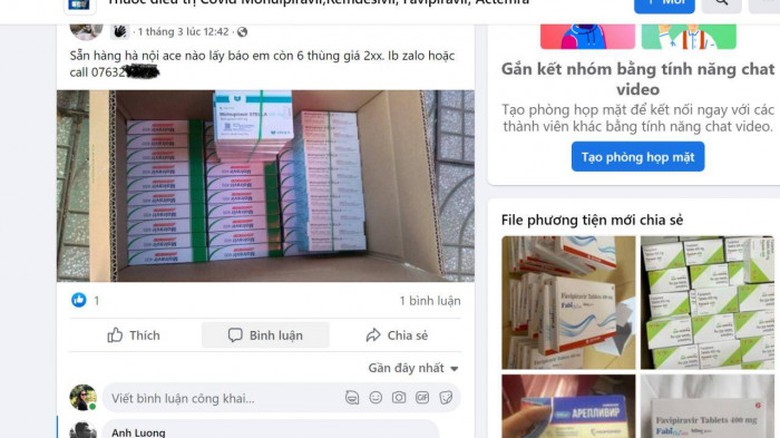The image size is (780, 438).
Task: Click the search magnifier icon at top
Action: click(721, 3)
